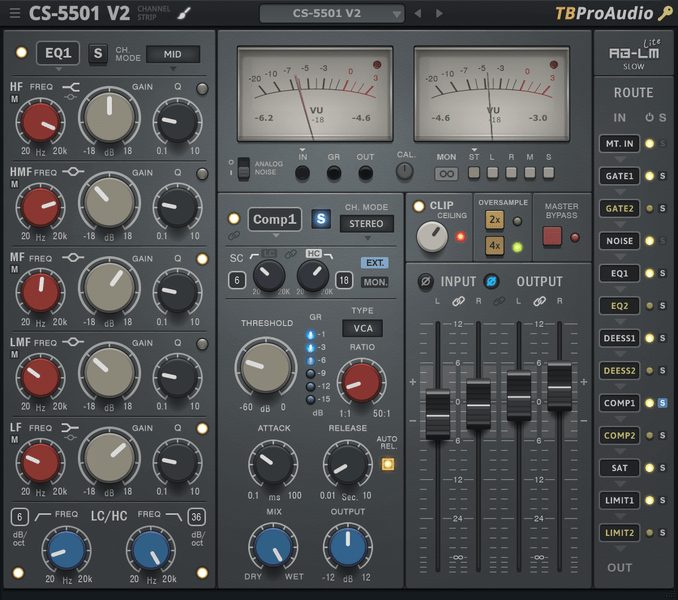
Task: Toggle the CLIP power LED
Action: (418, 206)
